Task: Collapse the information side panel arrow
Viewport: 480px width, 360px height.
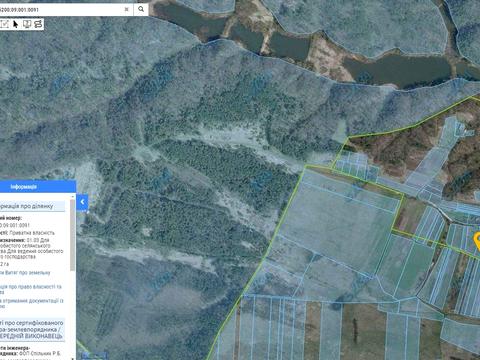Action: pos(82,202)
